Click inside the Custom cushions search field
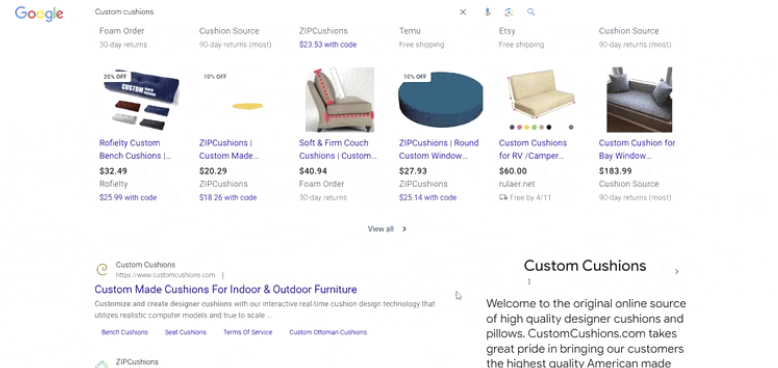This screenshot has width=778, height=368. 273,12
